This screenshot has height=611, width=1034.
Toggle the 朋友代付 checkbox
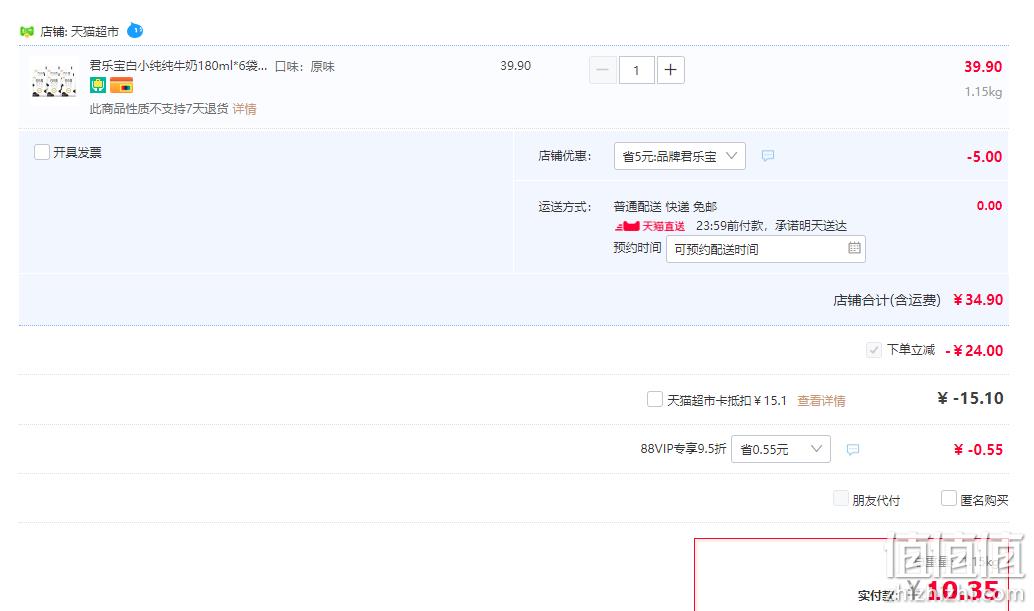coord(841,498)
